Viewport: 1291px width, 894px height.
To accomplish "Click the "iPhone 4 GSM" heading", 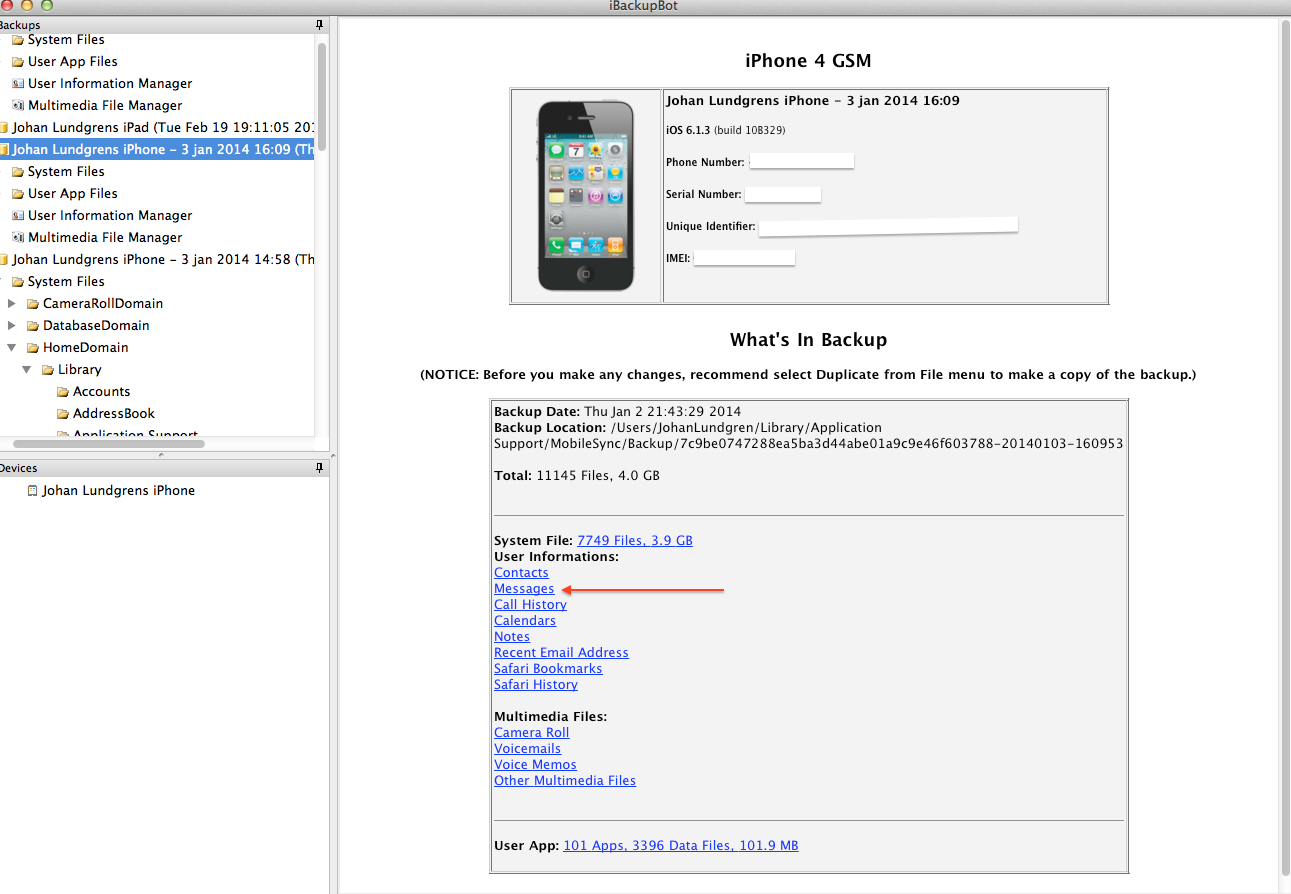I will [808, 61].
